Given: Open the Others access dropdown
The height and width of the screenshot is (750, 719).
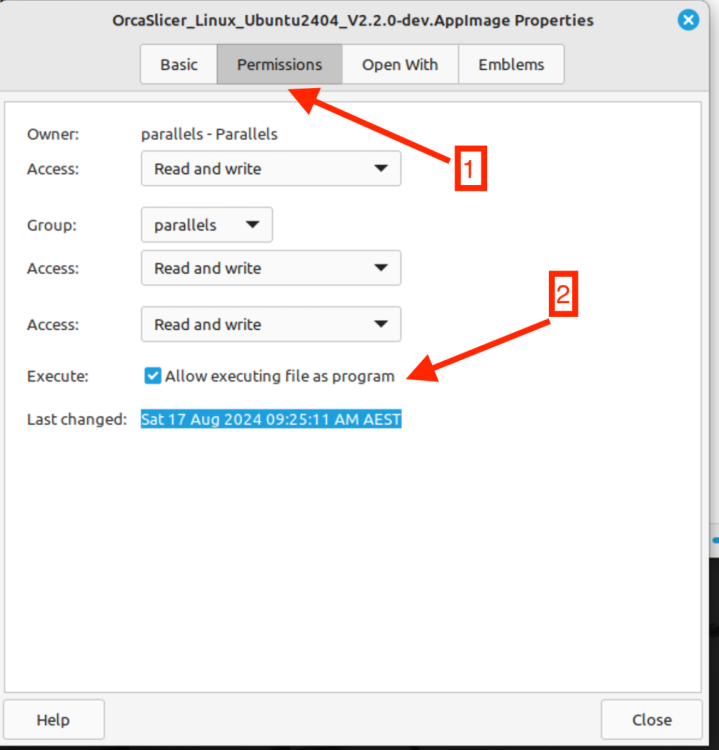Looking at the screenshot, I should 271,324.
